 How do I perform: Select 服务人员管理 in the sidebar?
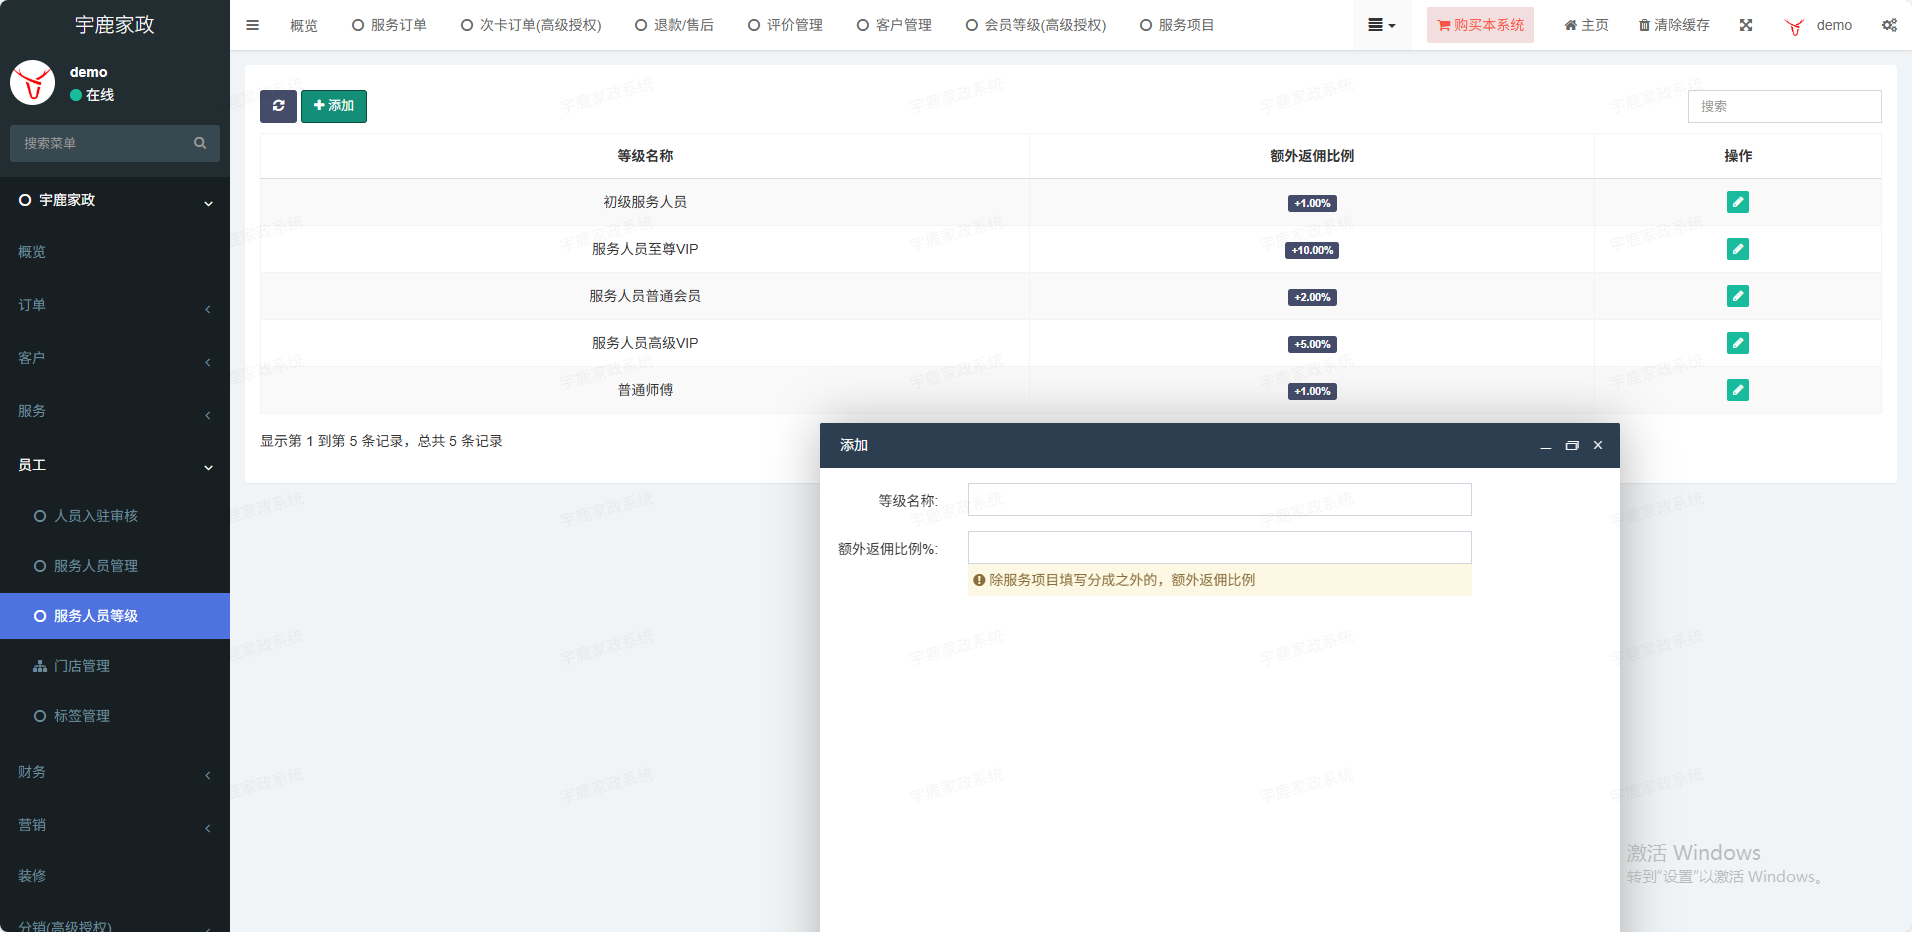(96, 566)
